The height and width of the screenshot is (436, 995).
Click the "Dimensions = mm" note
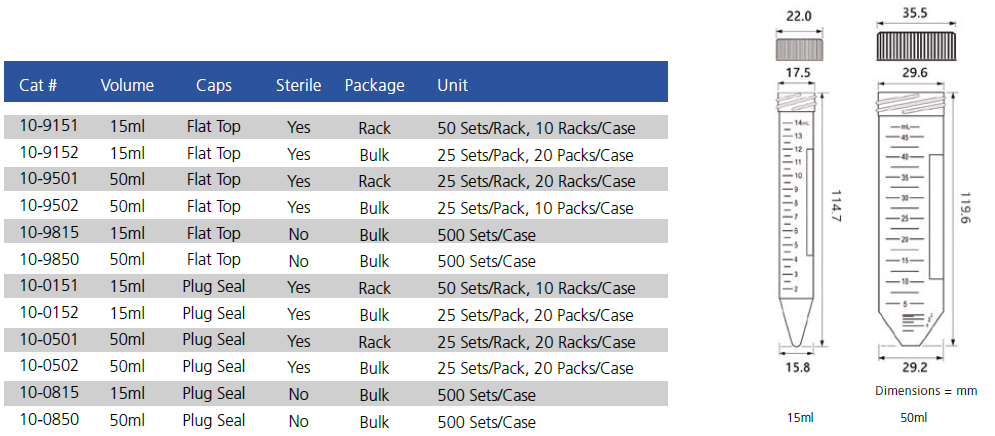point(925,390)
